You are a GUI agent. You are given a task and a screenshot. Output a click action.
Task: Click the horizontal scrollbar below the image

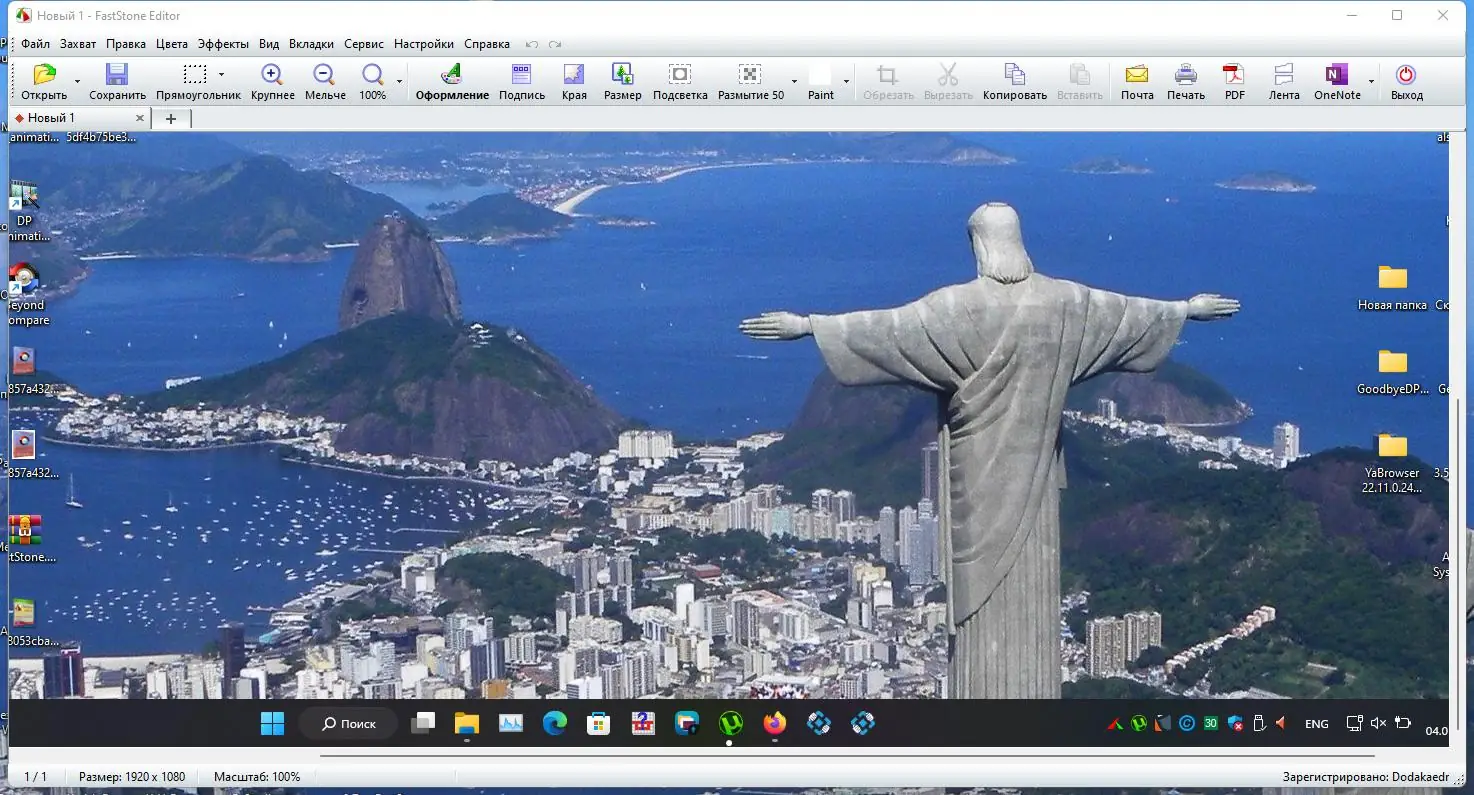click(x=846, y=755)
